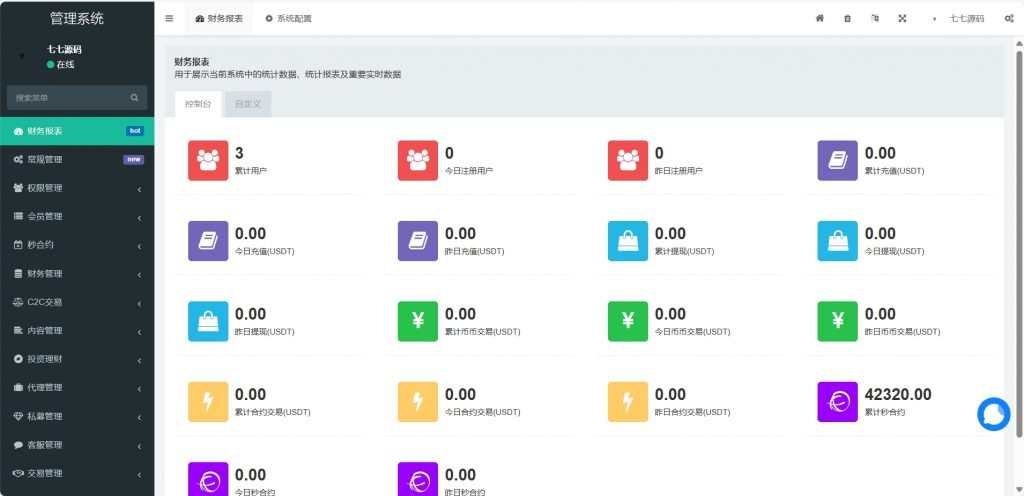
Task: Click the 昨日充值(USDT) book icon
Action: [418, 241]
